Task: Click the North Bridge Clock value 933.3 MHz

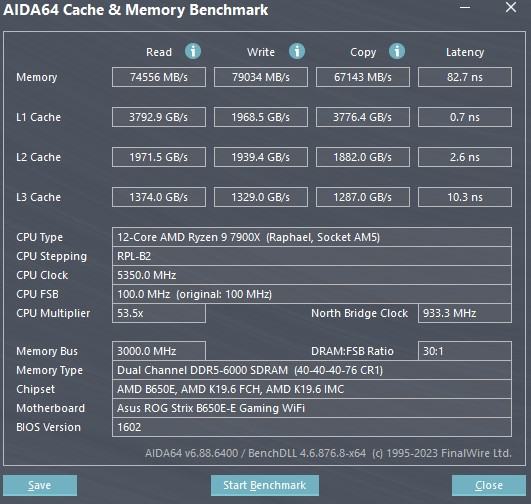Action: point(465,313)
